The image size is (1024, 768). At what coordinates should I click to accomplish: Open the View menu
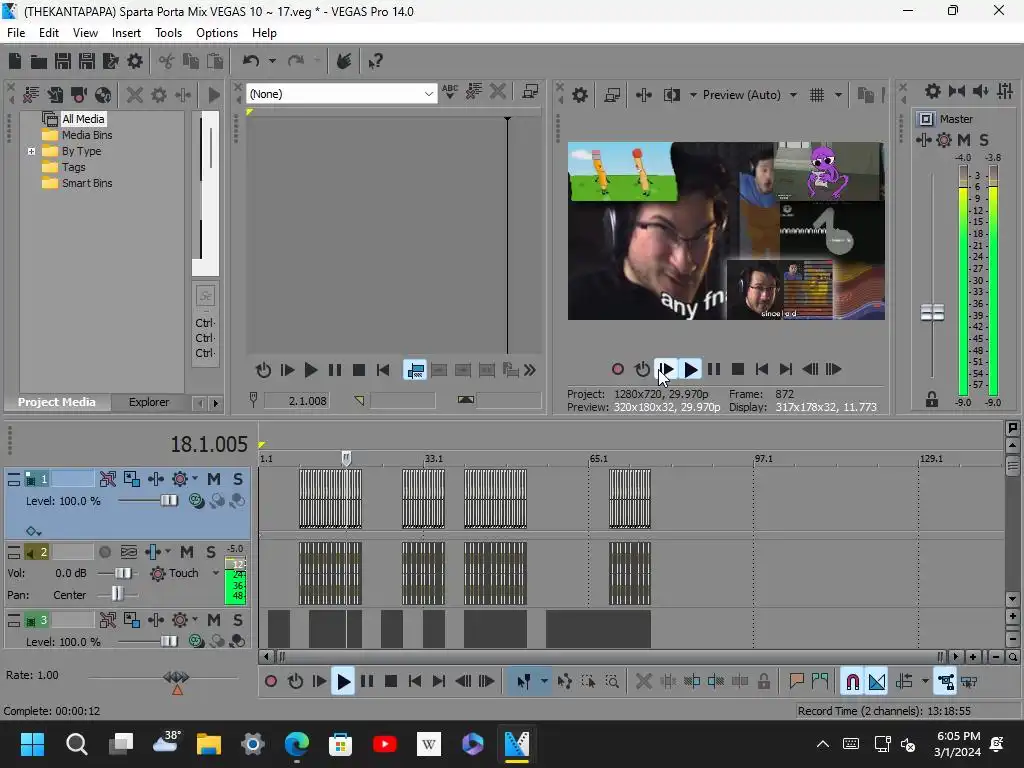86,33
